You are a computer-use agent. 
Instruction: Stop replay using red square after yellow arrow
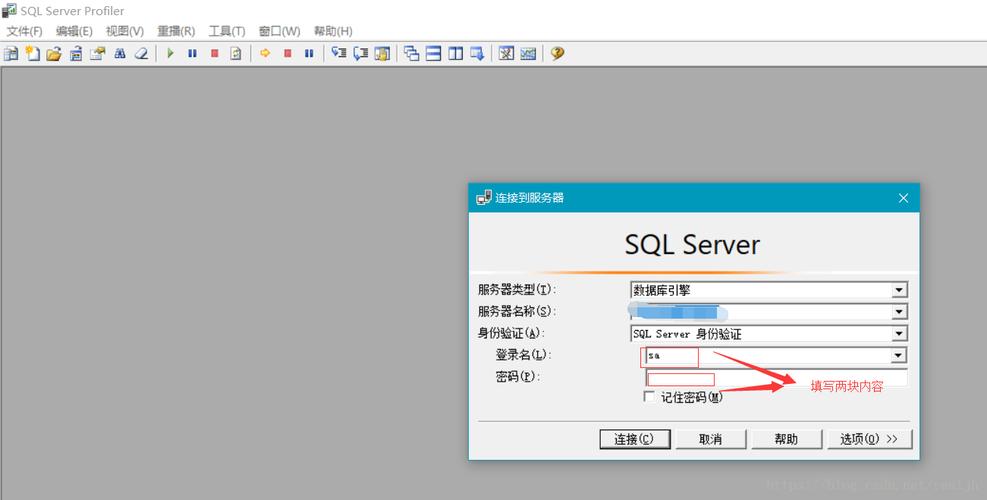[287, 54]
